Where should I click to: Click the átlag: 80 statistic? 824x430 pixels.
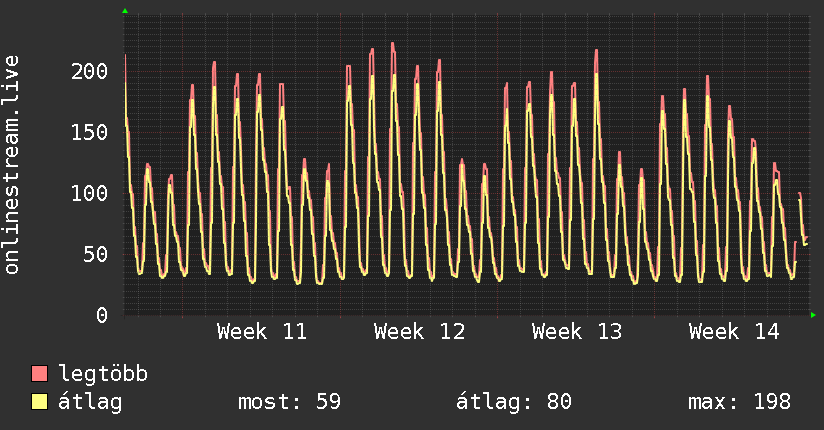coord(513,402)
